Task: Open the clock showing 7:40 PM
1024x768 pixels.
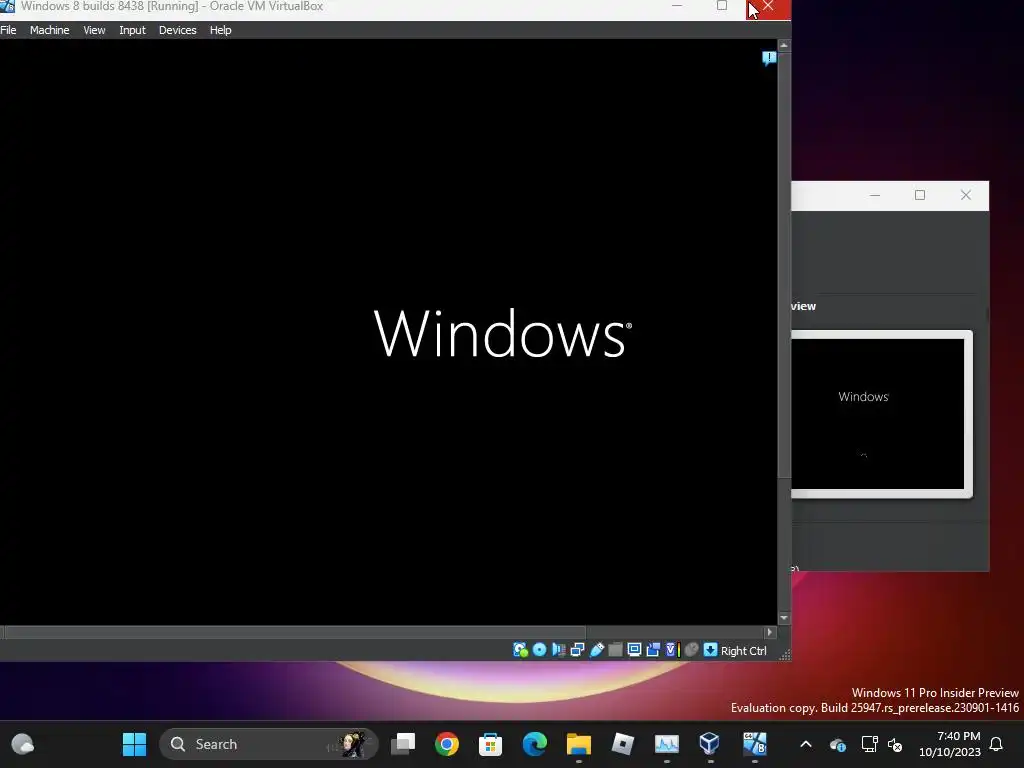Action: (x=950, y=744)
